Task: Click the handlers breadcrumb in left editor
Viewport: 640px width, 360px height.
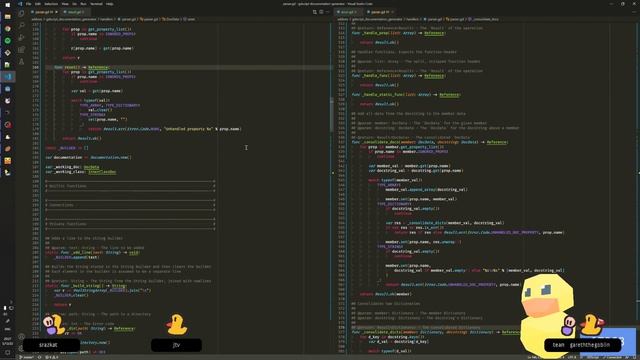Action: coord(107,19)
